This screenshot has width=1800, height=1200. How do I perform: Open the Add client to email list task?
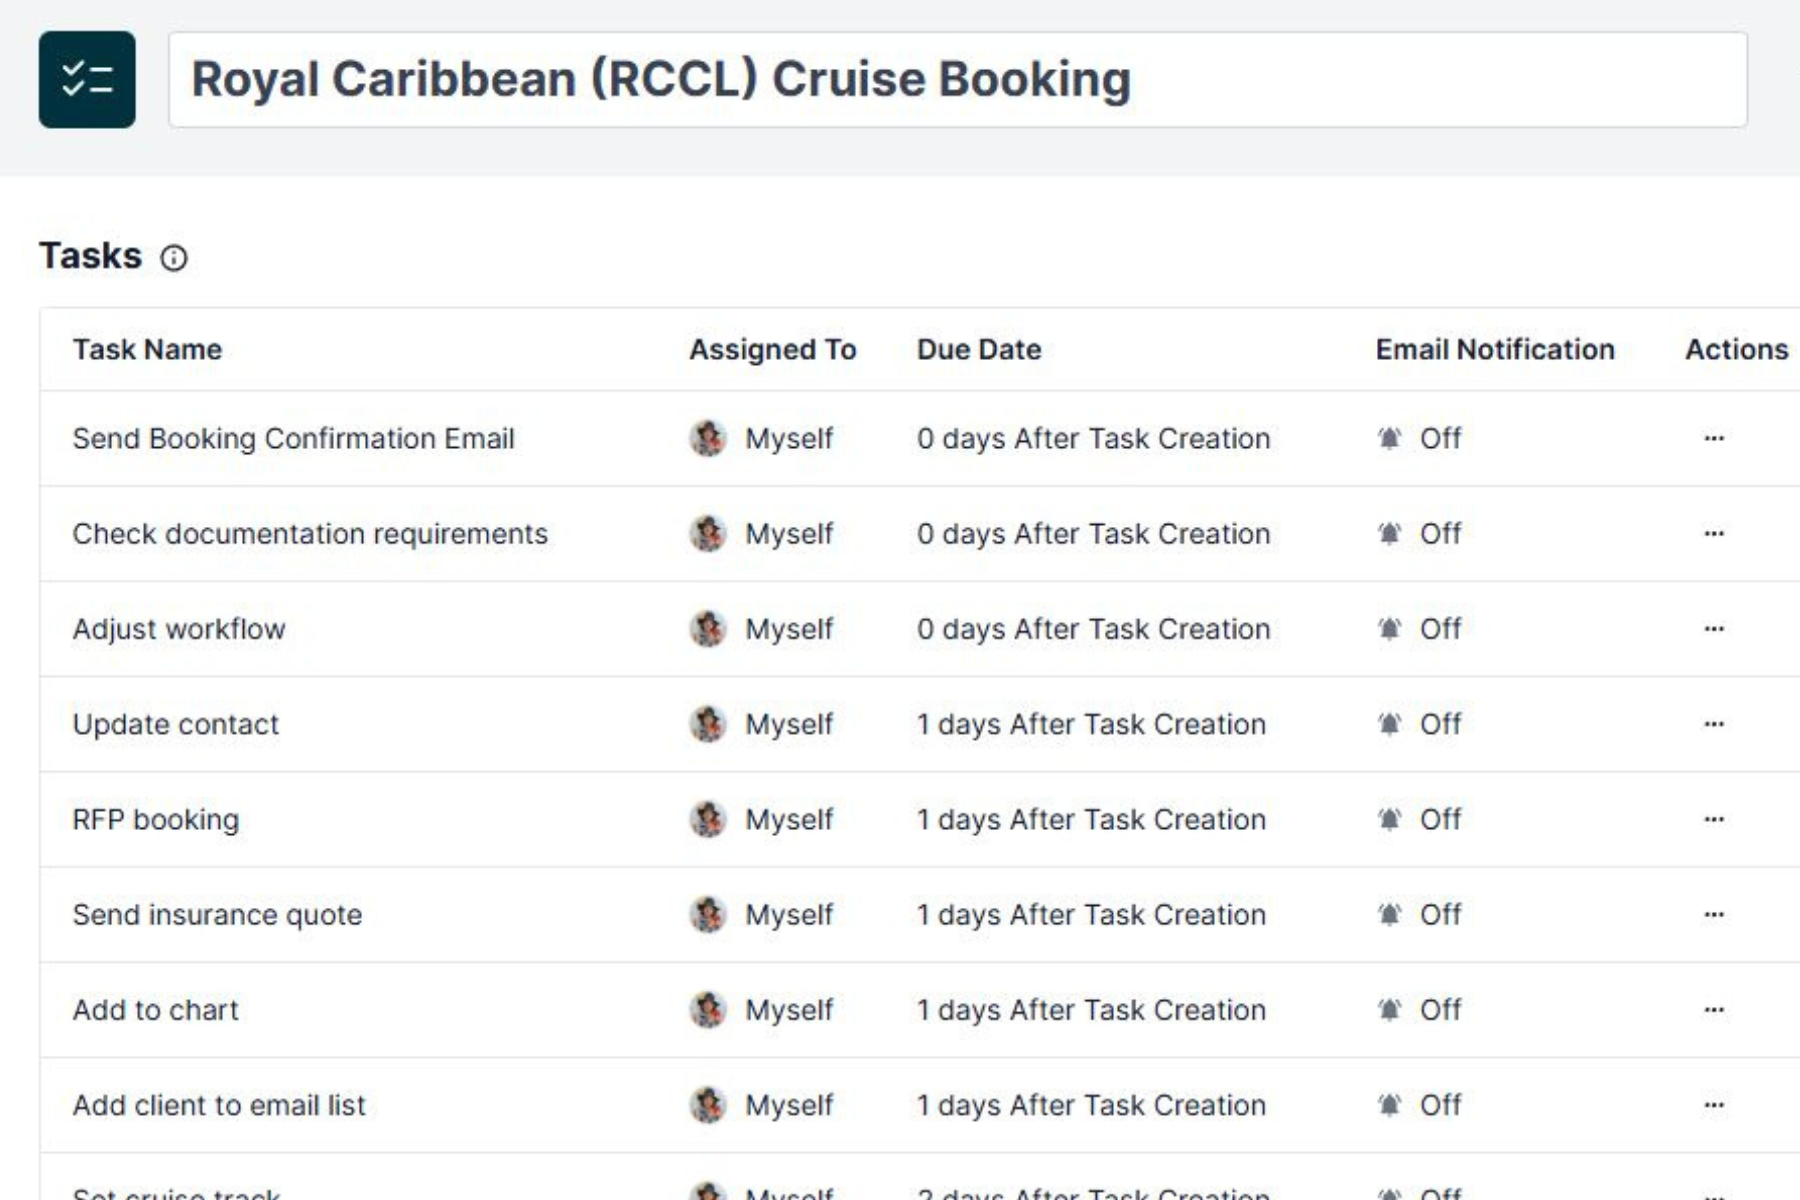(219, 1105)
